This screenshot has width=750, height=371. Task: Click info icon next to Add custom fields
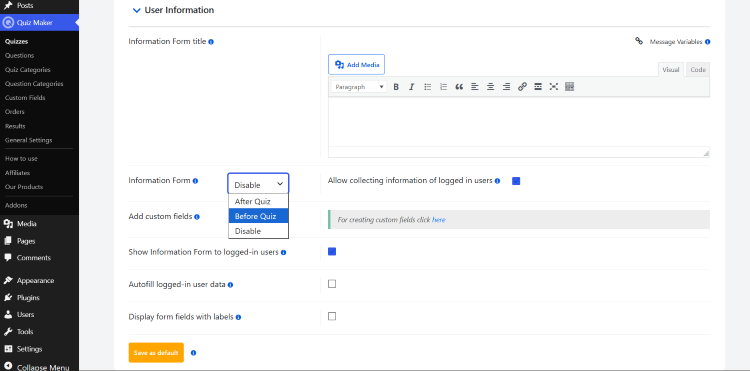tap(197, 217)
